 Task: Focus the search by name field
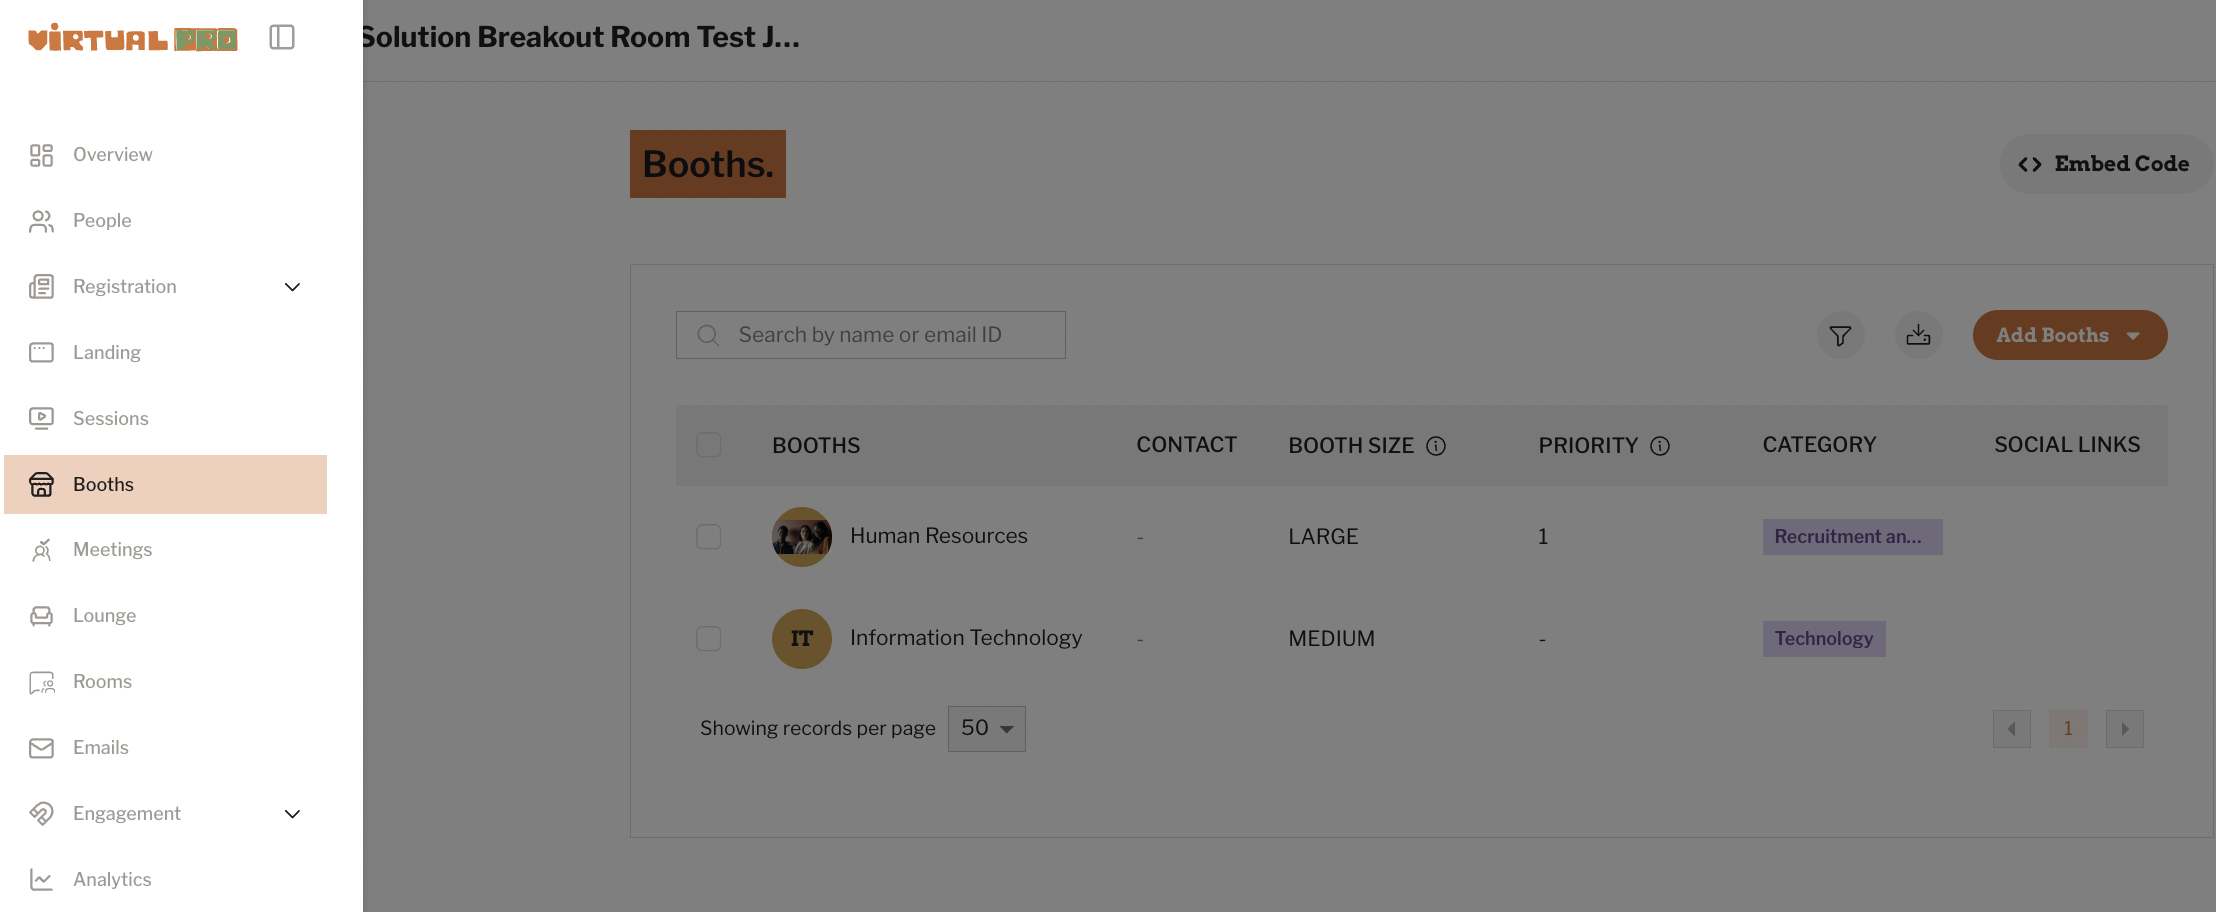871,335
